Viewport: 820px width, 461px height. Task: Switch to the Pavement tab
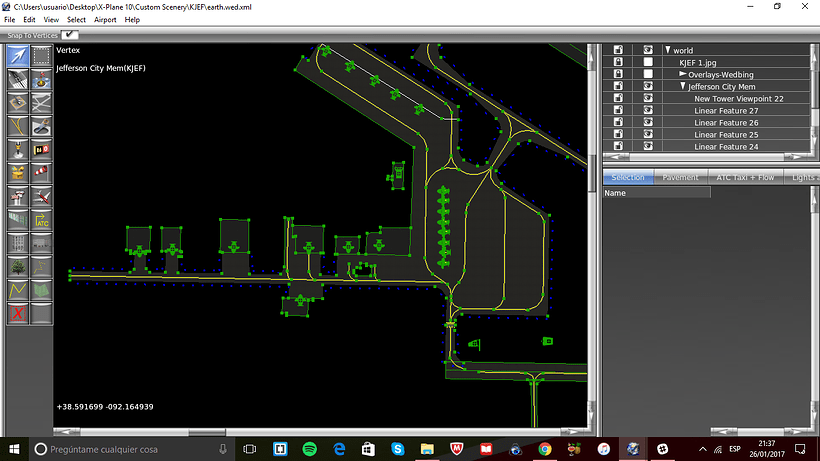680,178
